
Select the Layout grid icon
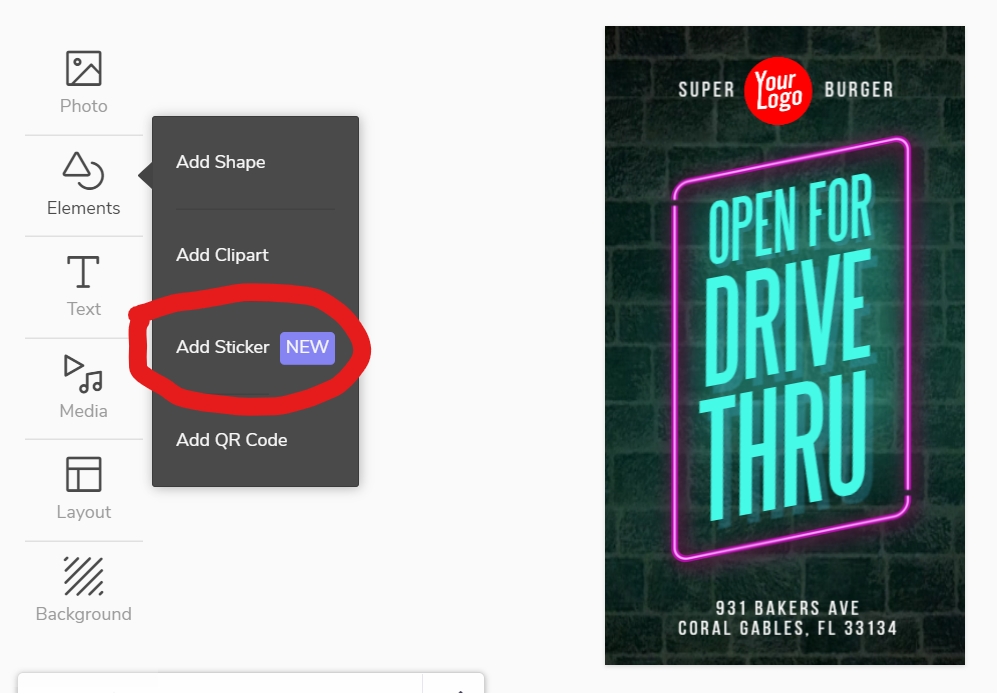[x=83, y=474]
